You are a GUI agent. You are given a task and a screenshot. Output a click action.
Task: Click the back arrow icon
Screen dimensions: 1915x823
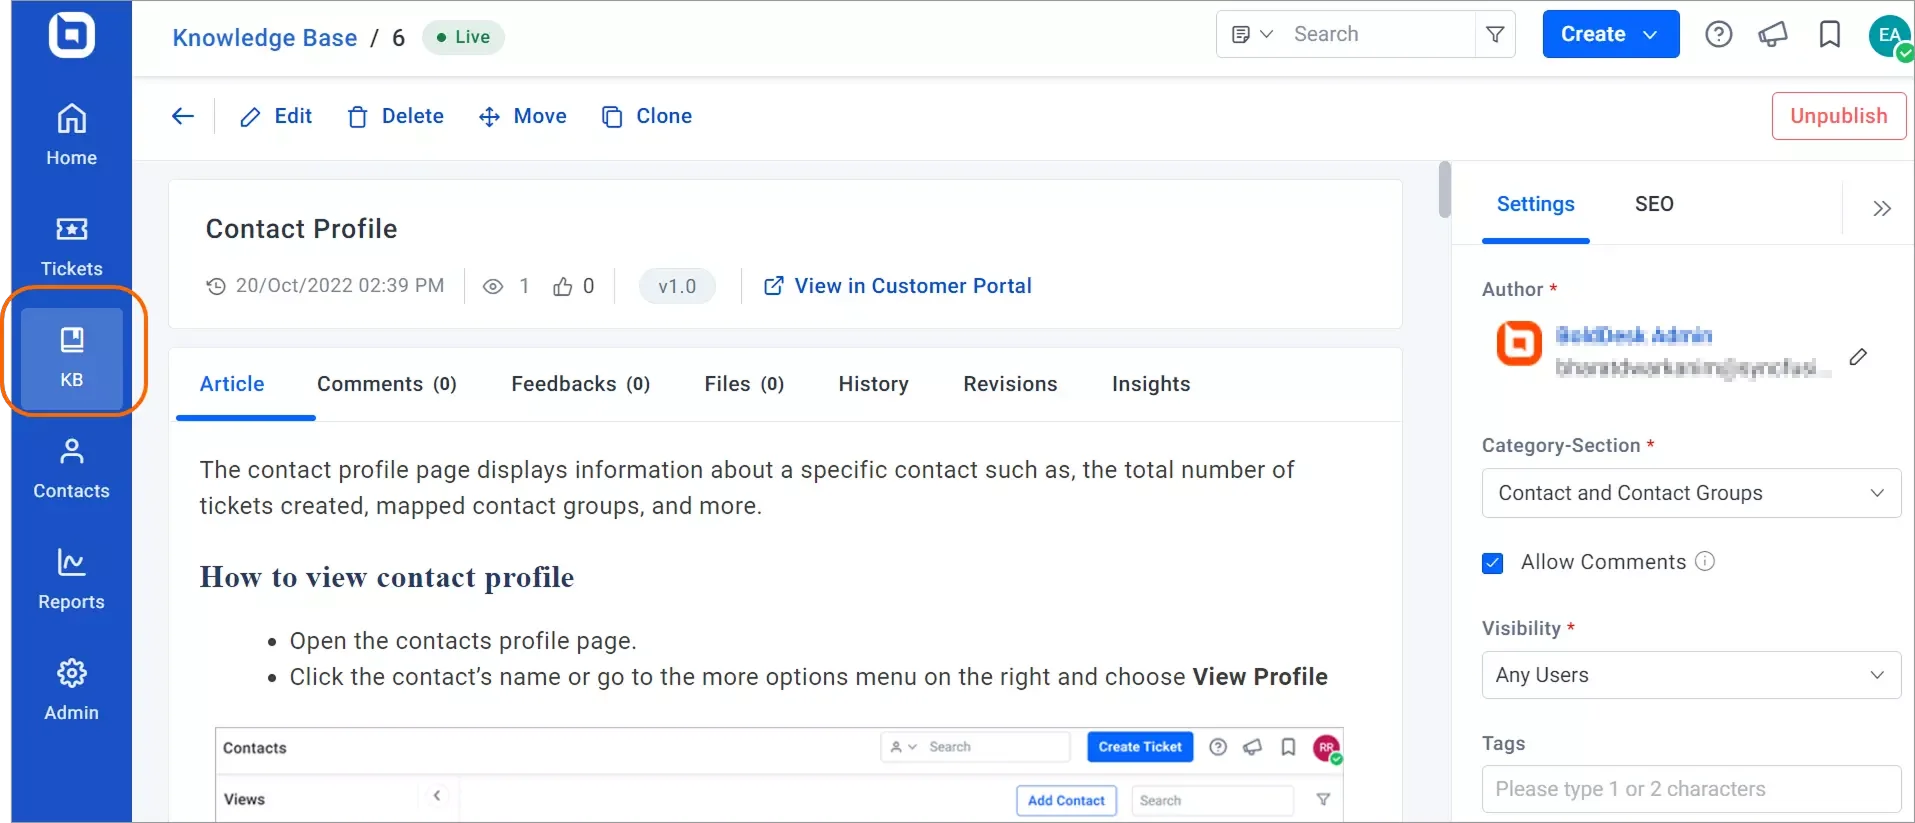183,116
